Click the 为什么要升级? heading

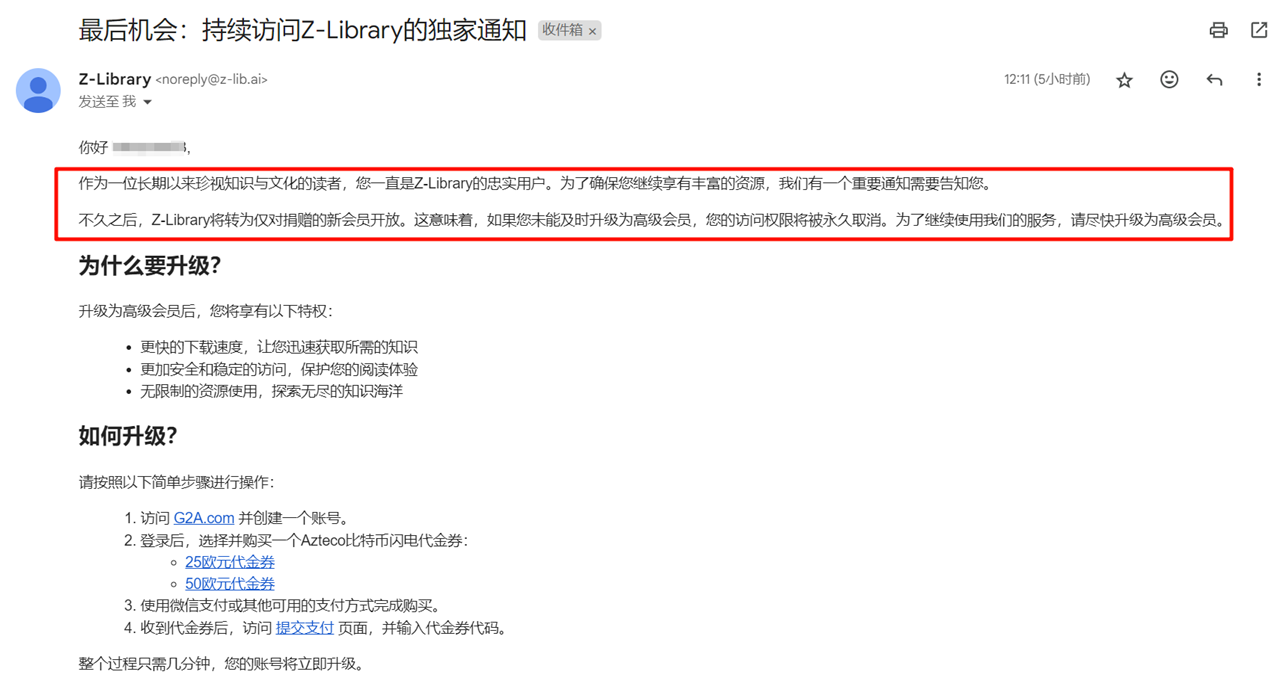pyautogui.click(x=150, y=266)
